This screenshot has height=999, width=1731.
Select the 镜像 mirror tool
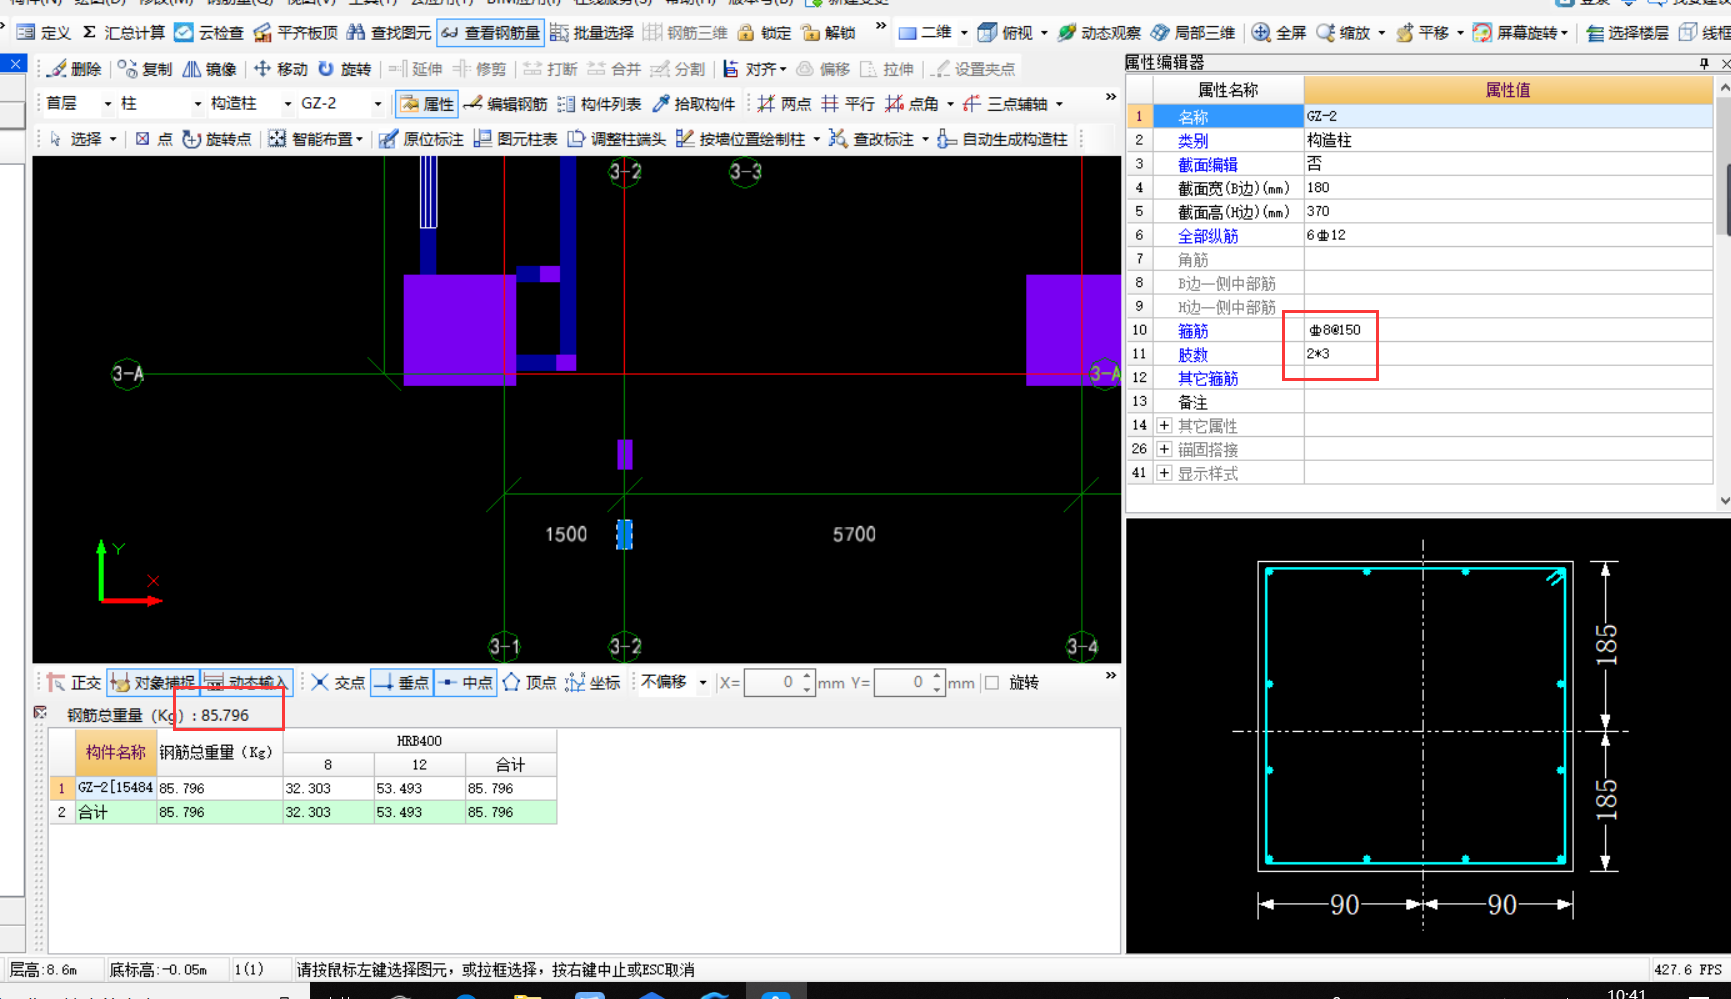point(209,69)
